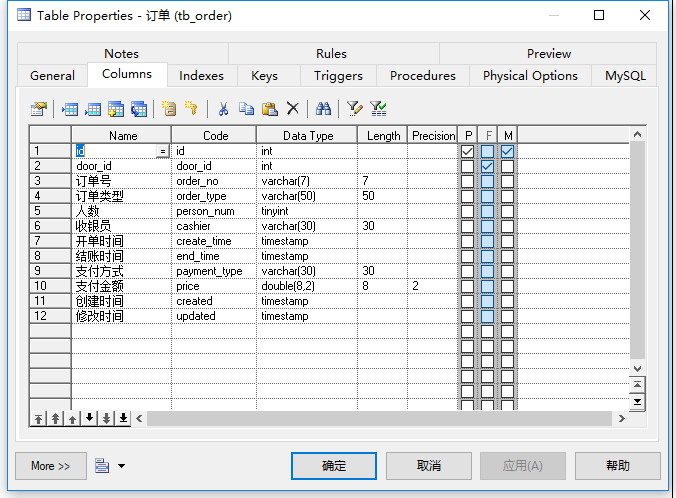Screen dimensions: 676x498
Task: Click the properties menu icon beside More
Action: pos(102,466)
